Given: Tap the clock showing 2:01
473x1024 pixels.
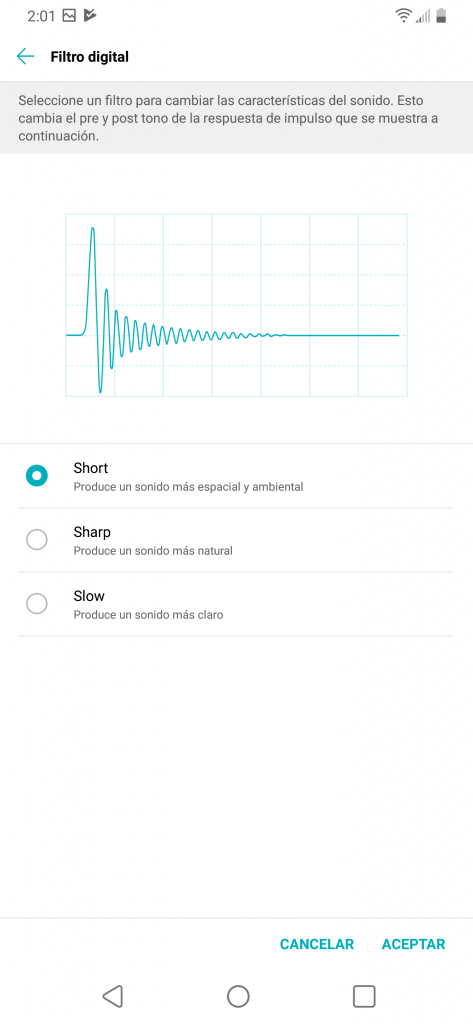Looking at the screenshot, I should pyautogui.click(x=41, y=16).
